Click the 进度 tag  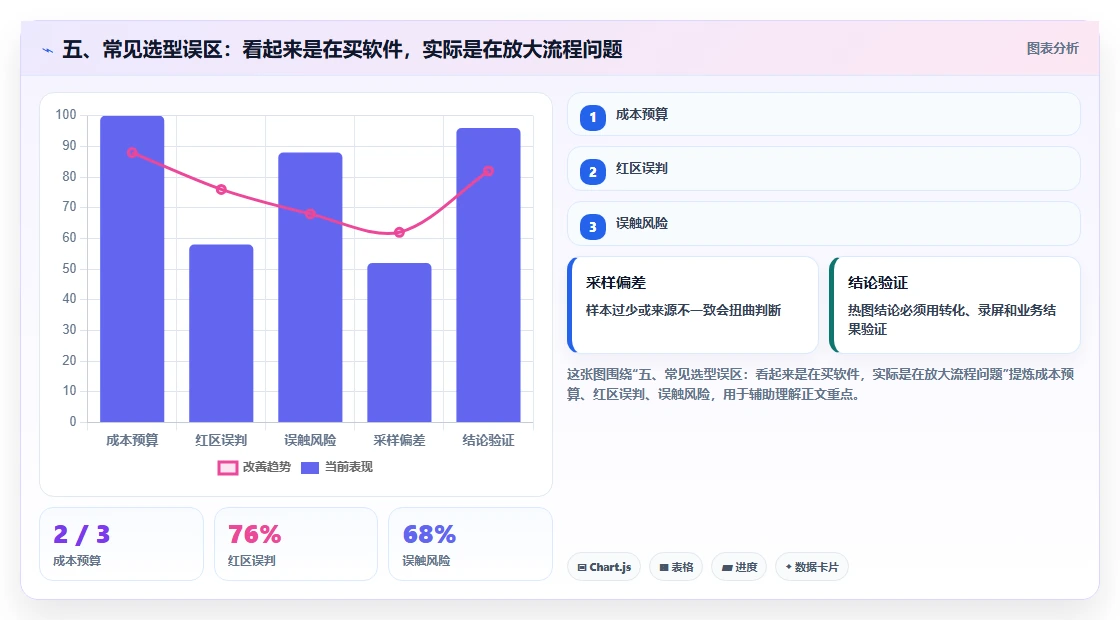coord(739,567)
